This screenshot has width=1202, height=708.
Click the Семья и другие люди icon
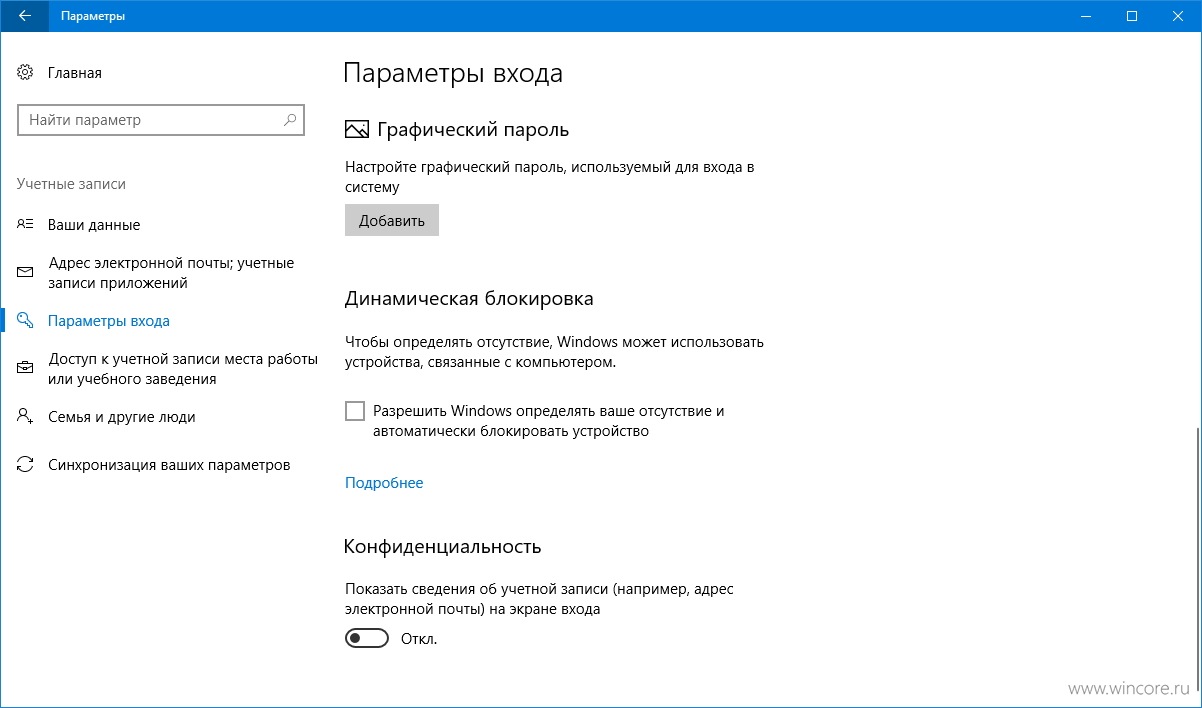coord(26,417)
